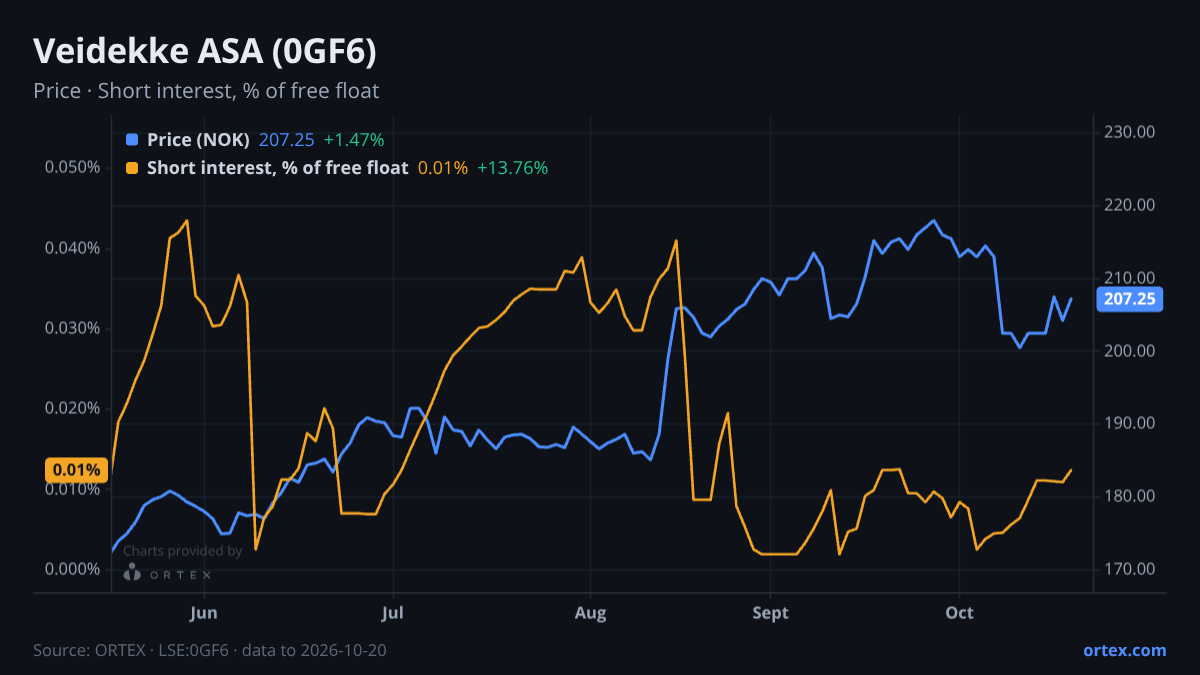Click the Jul x-axis label
Screen dimensions: 1200x675
click(393, 612)
